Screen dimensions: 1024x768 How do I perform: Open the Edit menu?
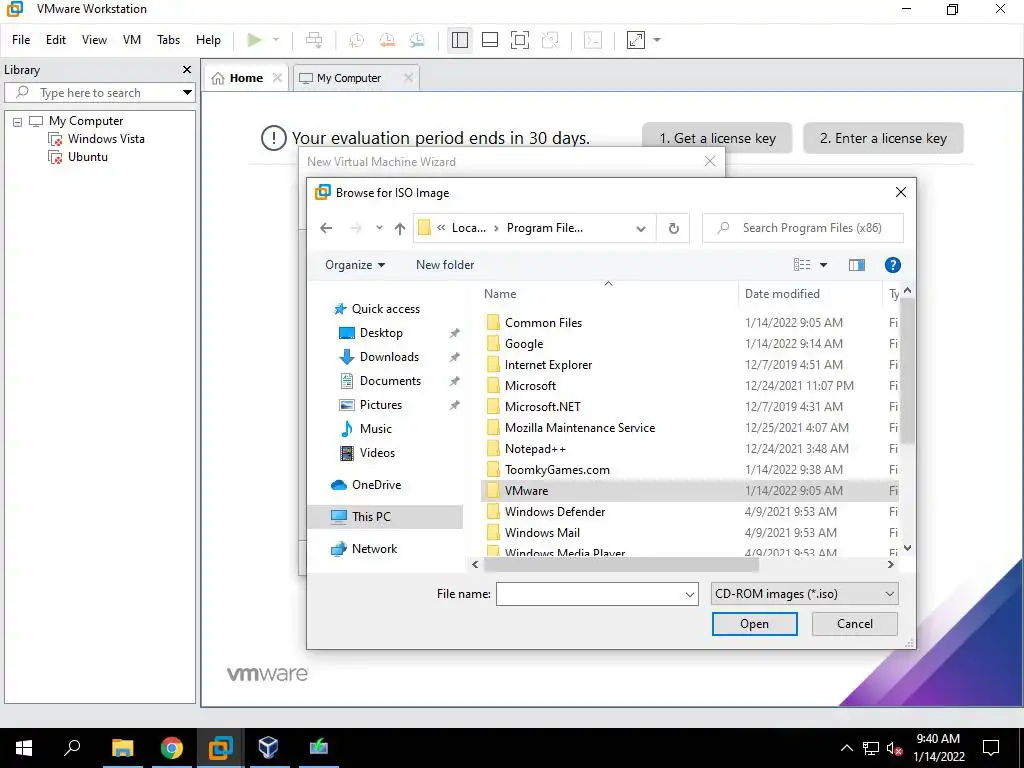tap(56, 40)
